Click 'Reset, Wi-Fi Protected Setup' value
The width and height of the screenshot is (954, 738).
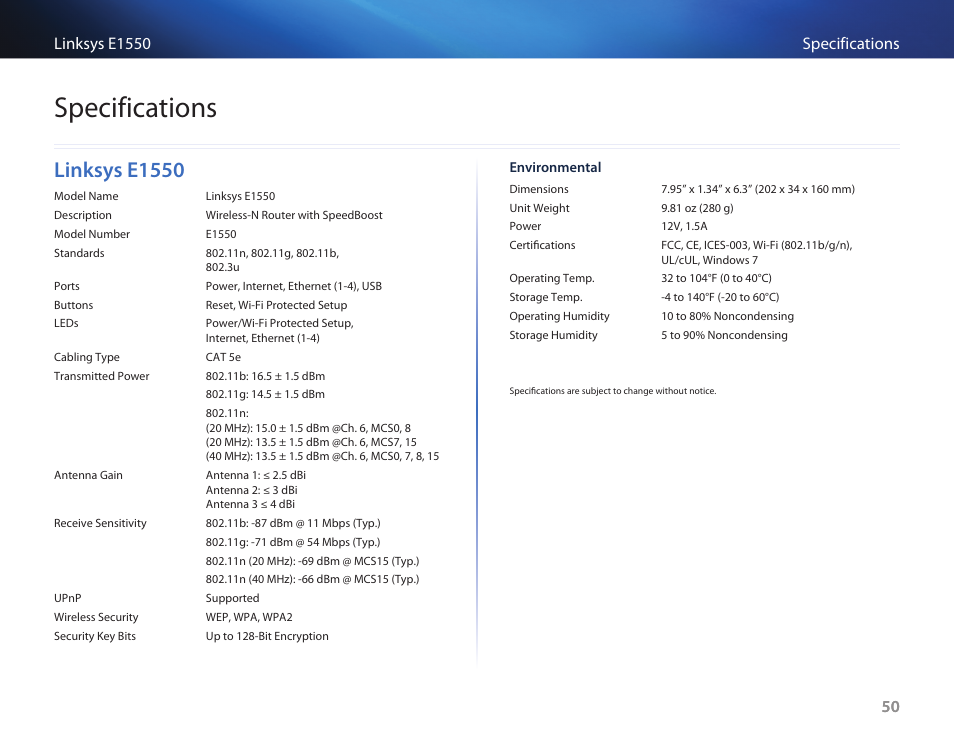click(276, 305)
